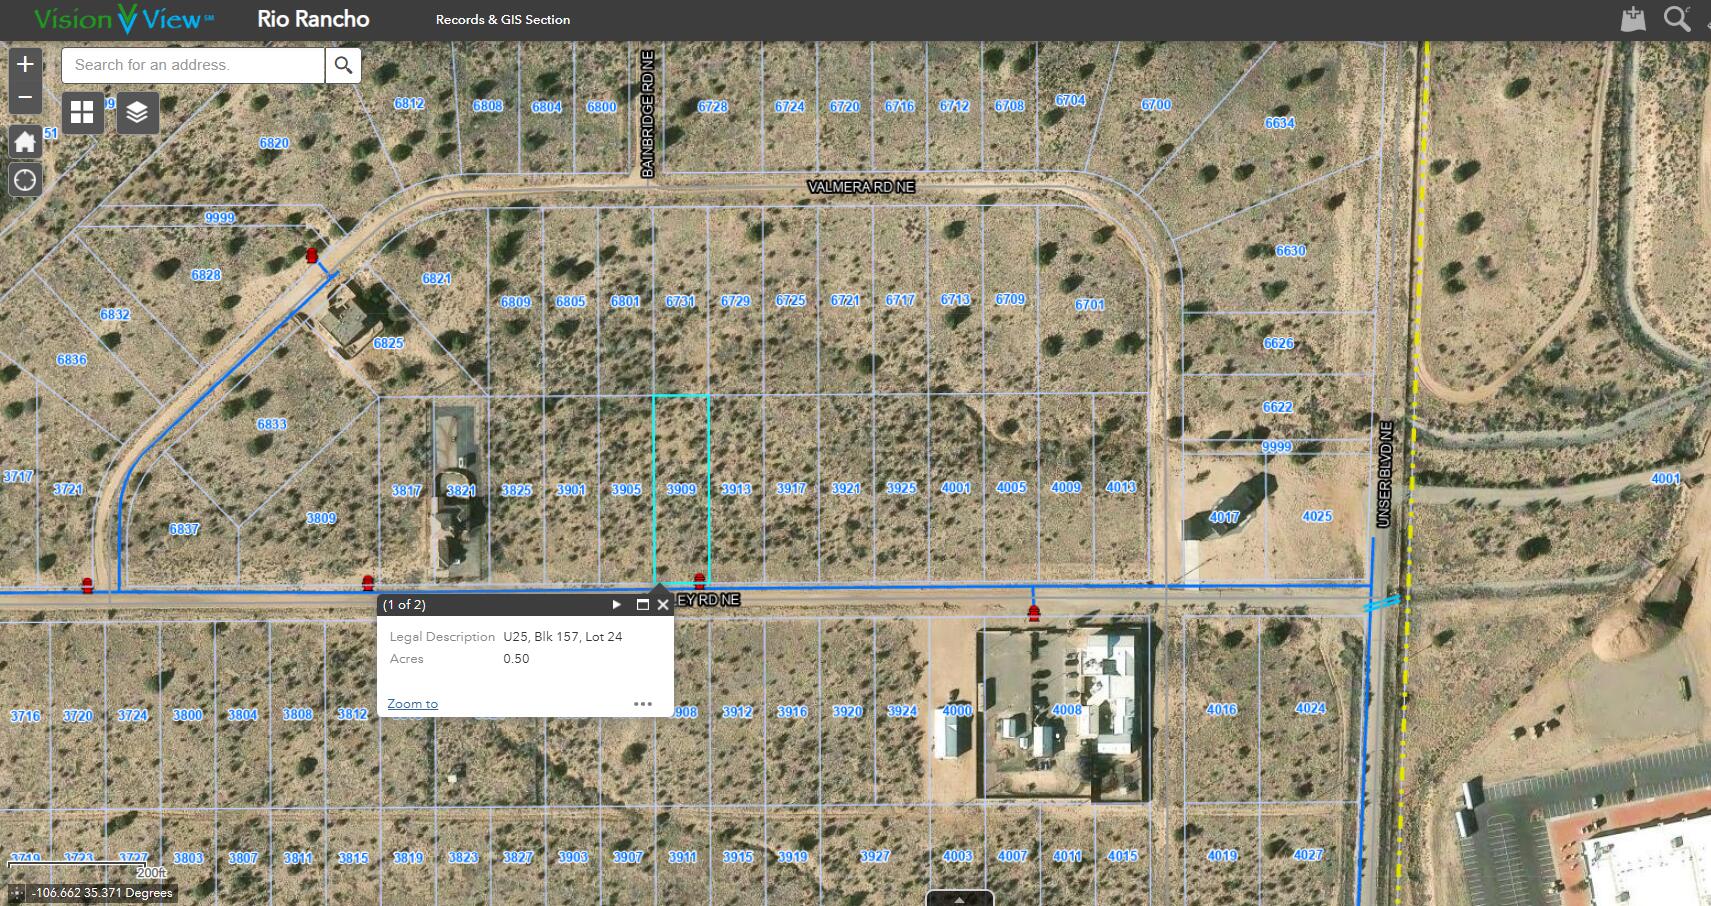Click the Valmera Rd NE street label

pos(861,187)
